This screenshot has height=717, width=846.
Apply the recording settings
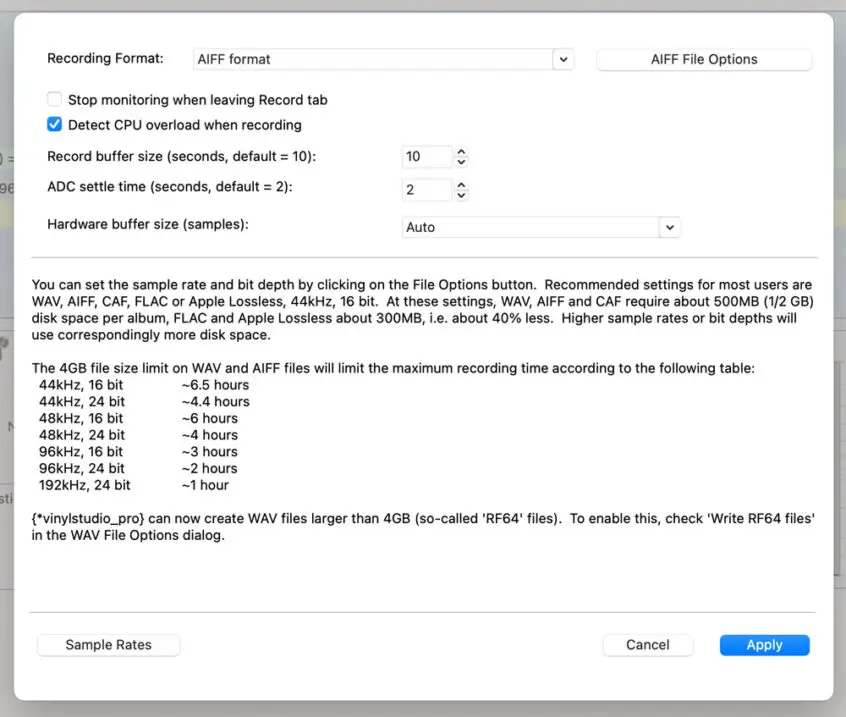(x=764, y=645)
